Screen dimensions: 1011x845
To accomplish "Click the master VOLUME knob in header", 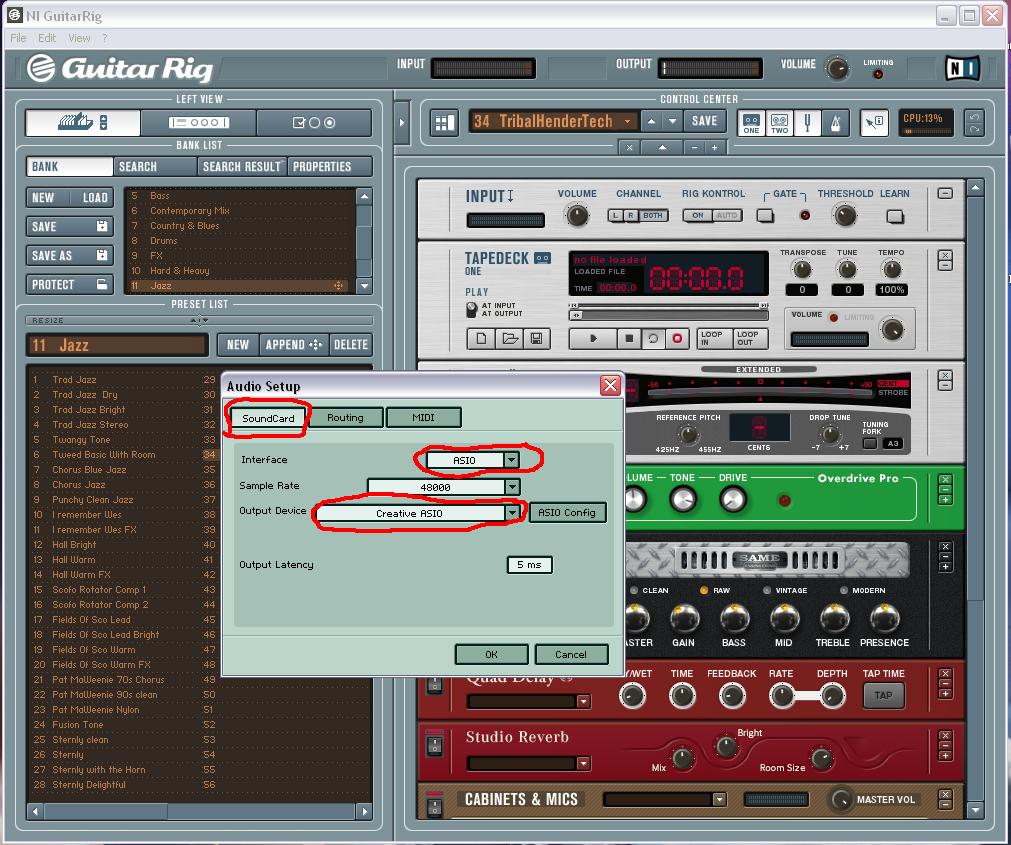I will [837, 68].
